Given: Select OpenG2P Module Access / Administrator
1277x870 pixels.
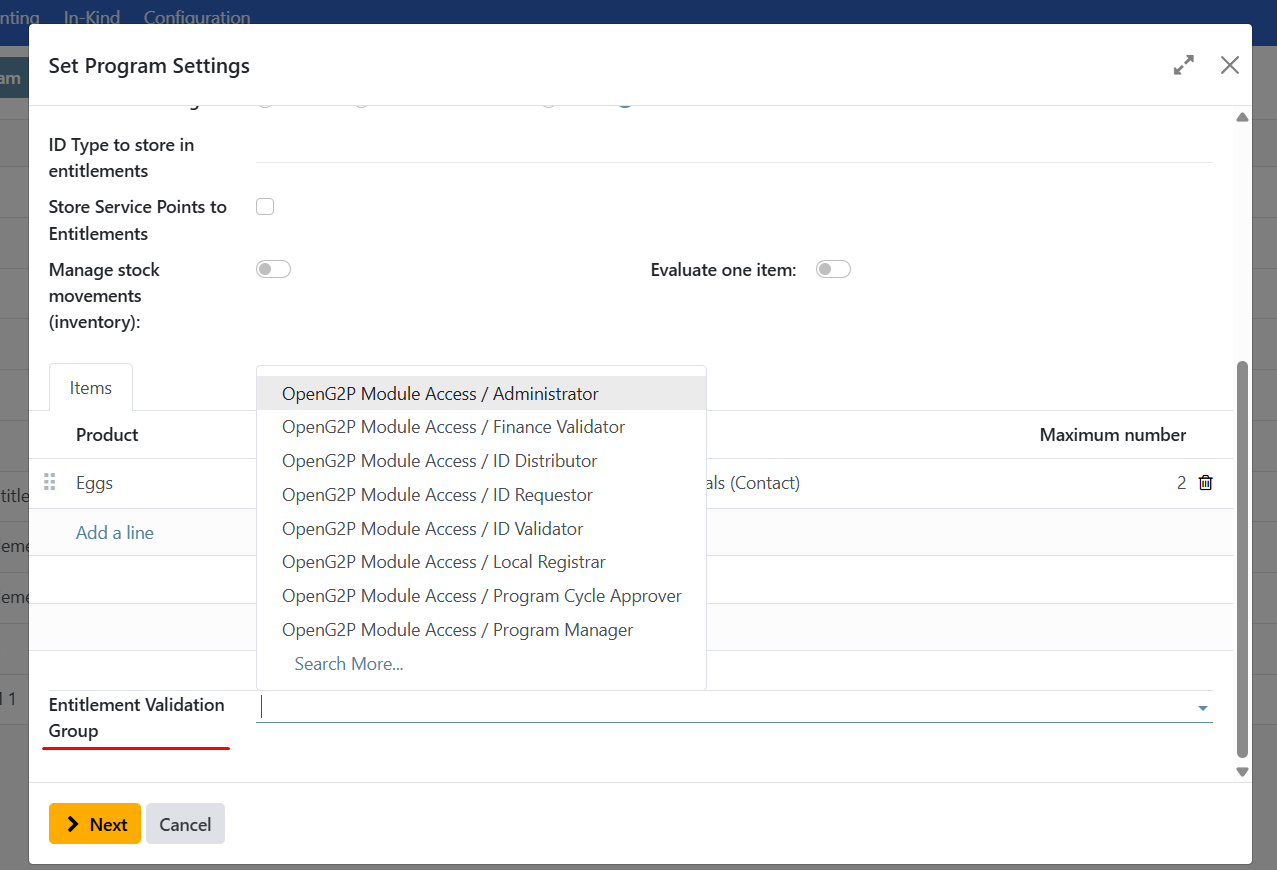Looking at the screenshot, I should (x=440, y=394).
